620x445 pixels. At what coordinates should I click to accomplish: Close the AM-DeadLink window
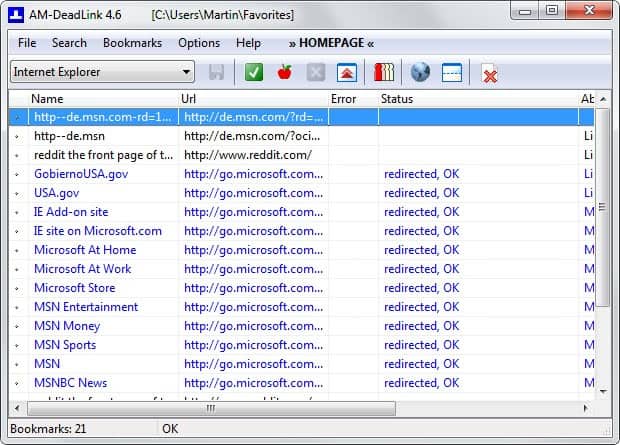589,11
